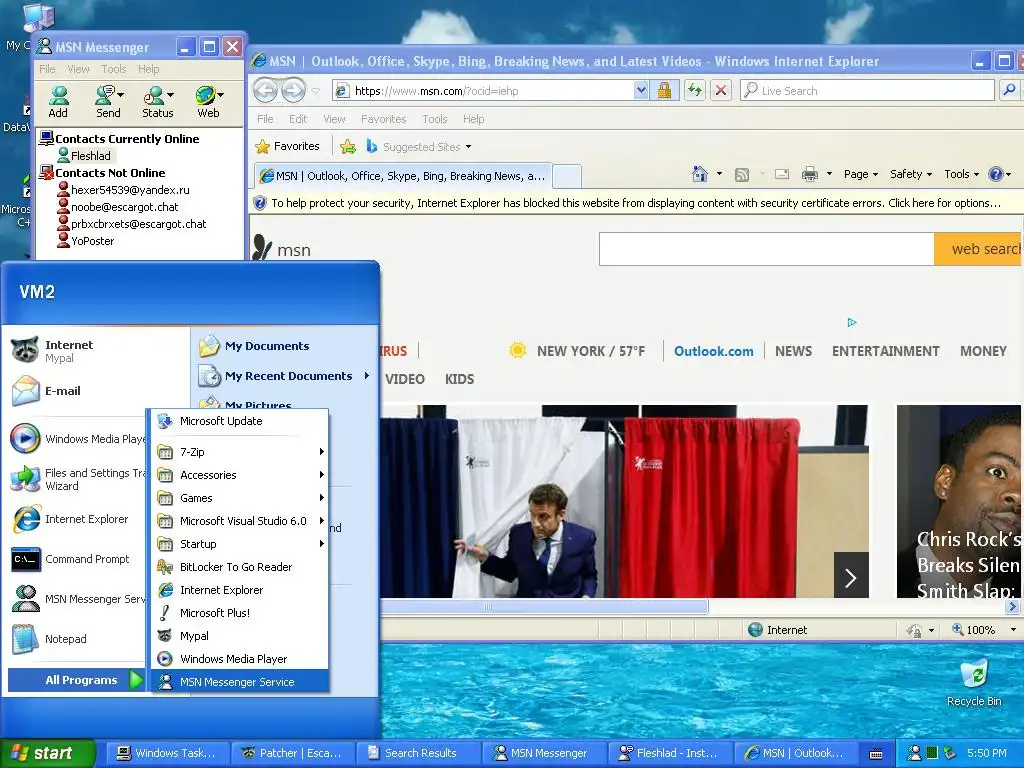Click the horizontal scrollbar in IE page

pyautogui.click(x=544, y=607)
